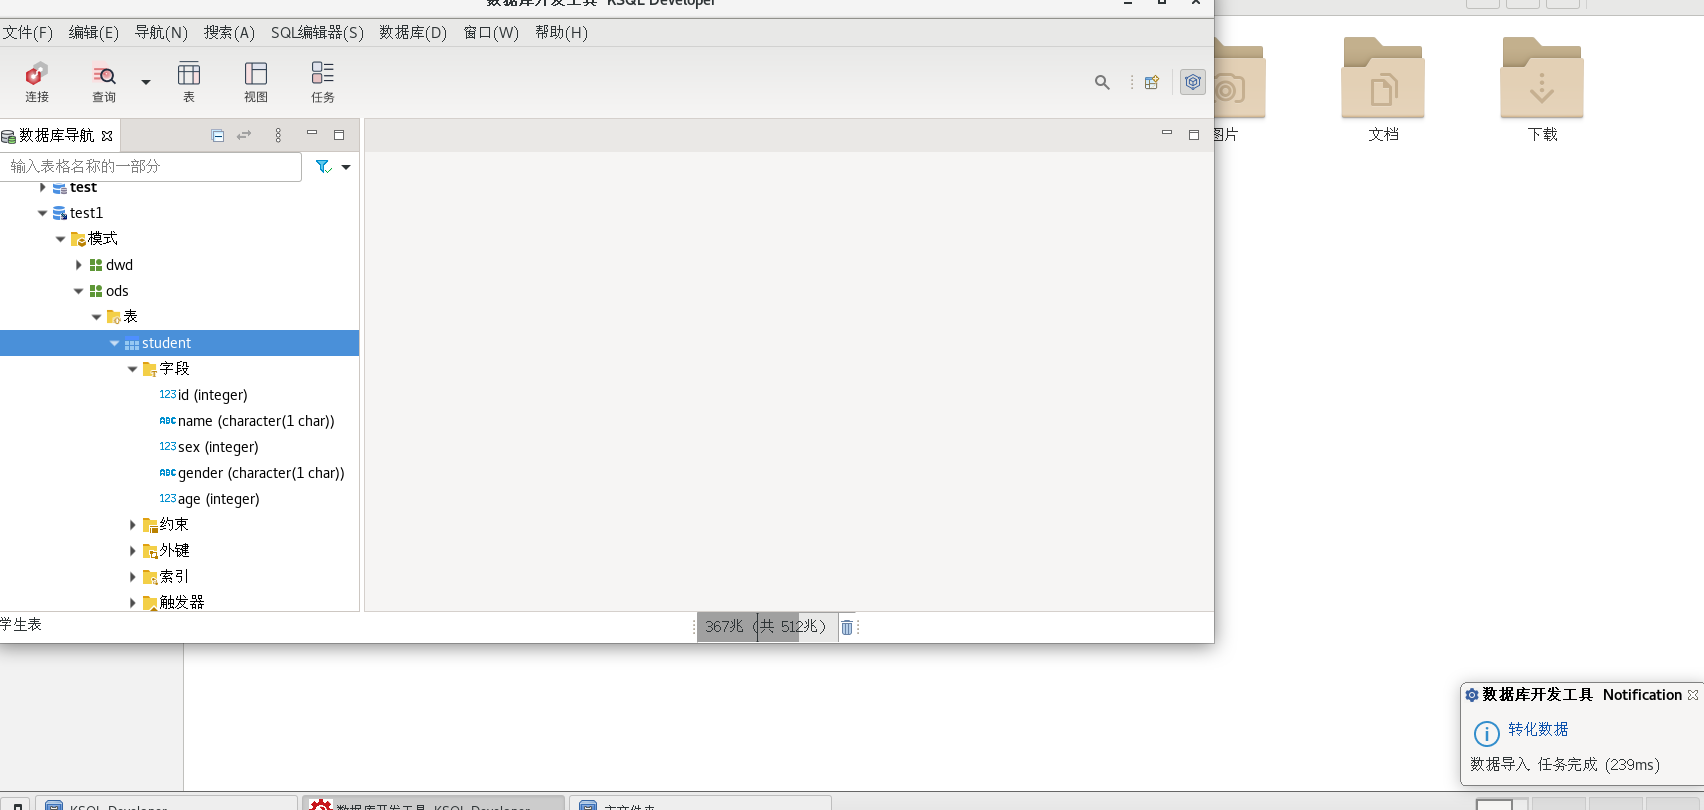The image size is (1704, 810).
Task: Click the table name filter input field
Action: pyautogui.click(x=150, y=166)
